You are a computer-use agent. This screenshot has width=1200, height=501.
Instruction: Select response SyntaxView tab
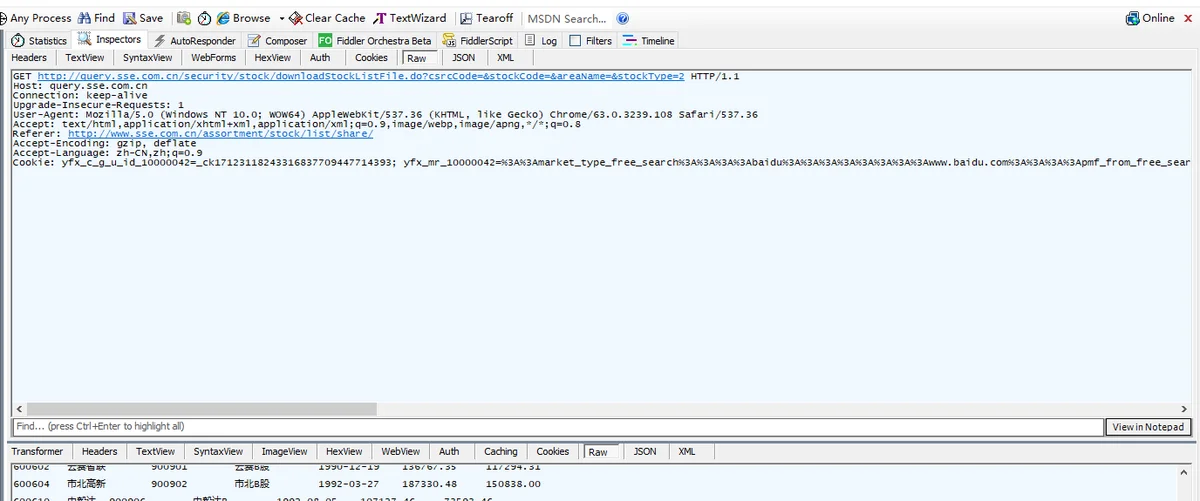[x=218, y=452]
